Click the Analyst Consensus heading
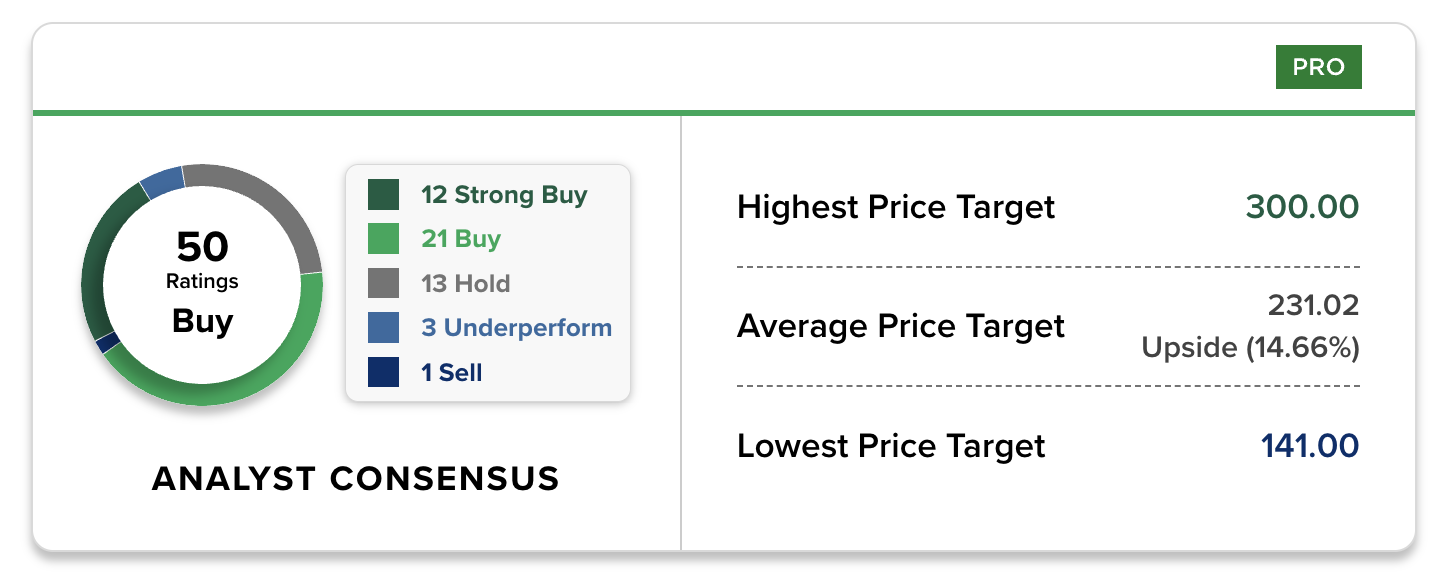 pyautogui.click(x=355, y=478)
